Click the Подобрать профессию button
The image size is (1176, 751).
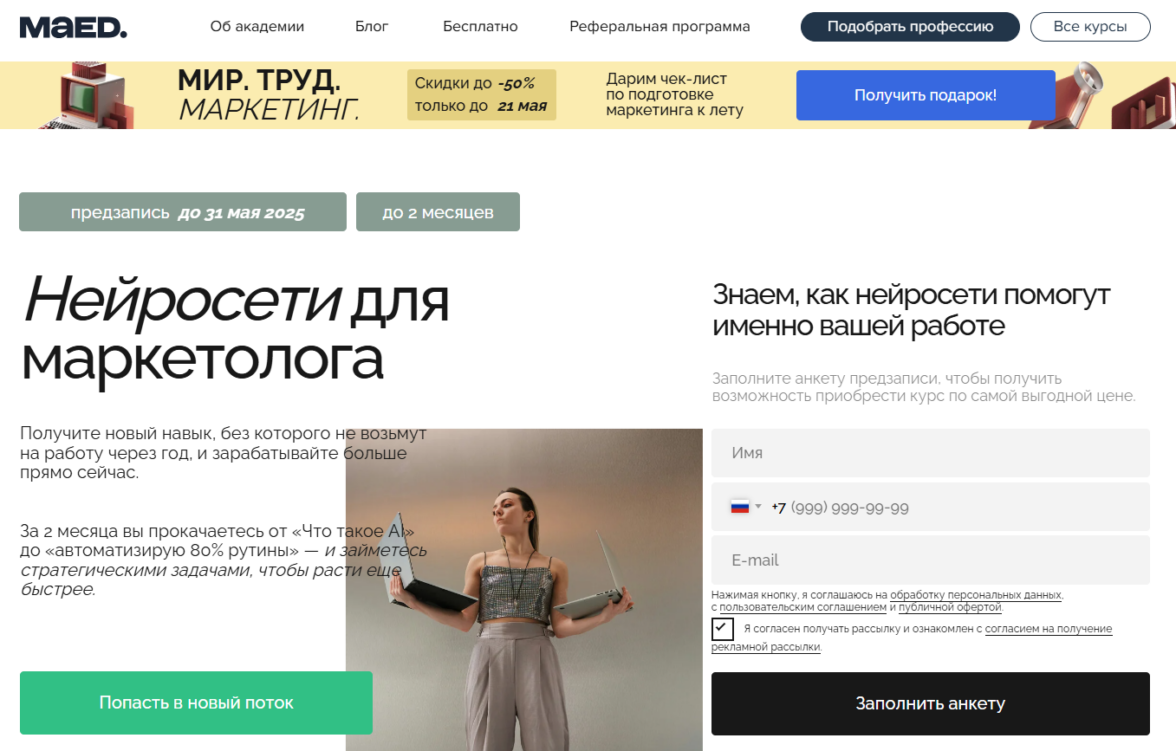(910, 26)
